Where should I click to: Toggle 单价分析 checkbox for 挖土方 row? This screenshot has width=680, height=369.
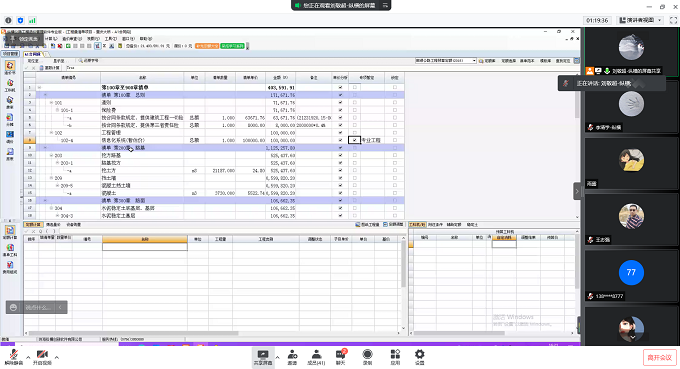point(340,170)
